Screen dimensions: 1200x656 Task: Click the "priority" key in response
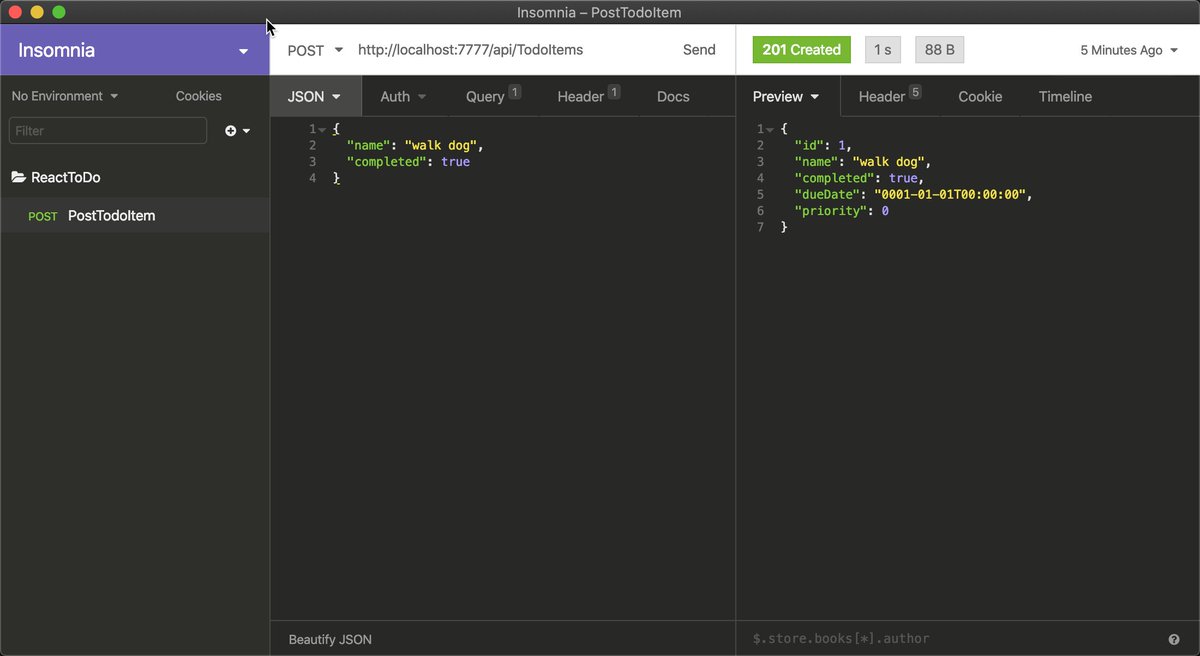831,211
